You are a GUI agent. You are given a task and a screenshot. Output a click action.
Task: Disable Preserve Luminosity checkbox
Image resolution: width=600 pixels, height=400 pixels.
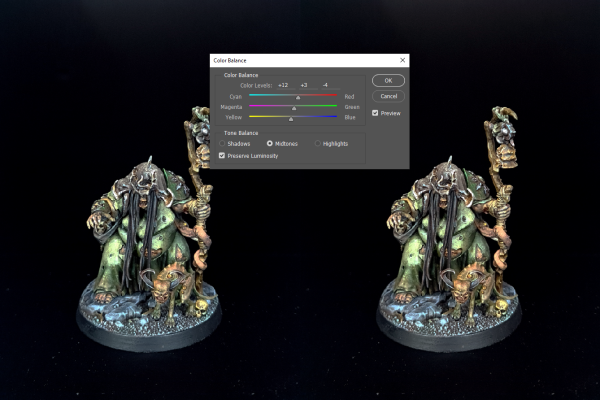[222, 155]
